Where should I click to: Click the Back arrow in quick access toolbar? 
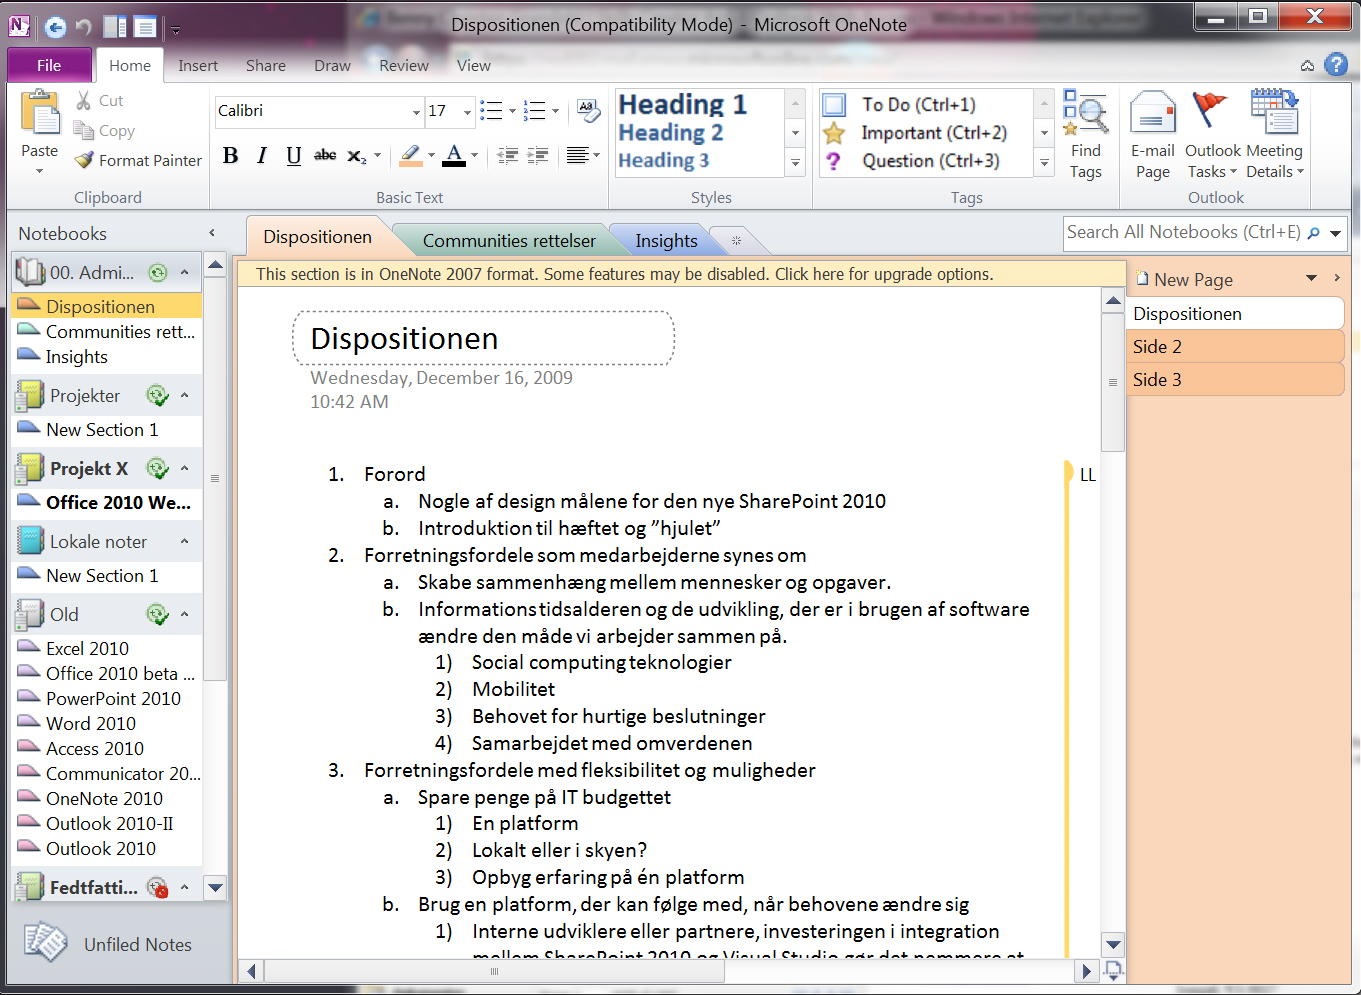[56, 27]
